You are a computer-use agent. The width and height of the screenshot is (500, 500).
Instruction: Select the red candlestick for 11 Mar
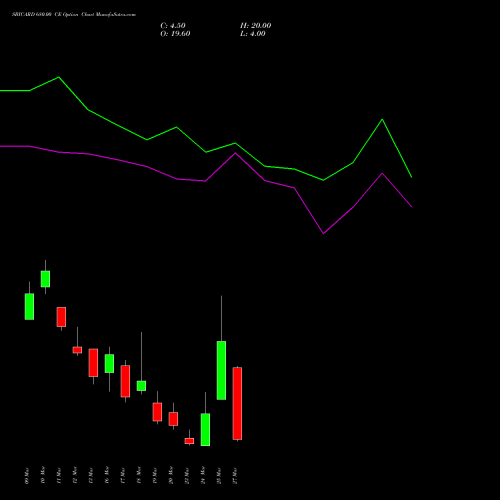(x=61, y=317)
